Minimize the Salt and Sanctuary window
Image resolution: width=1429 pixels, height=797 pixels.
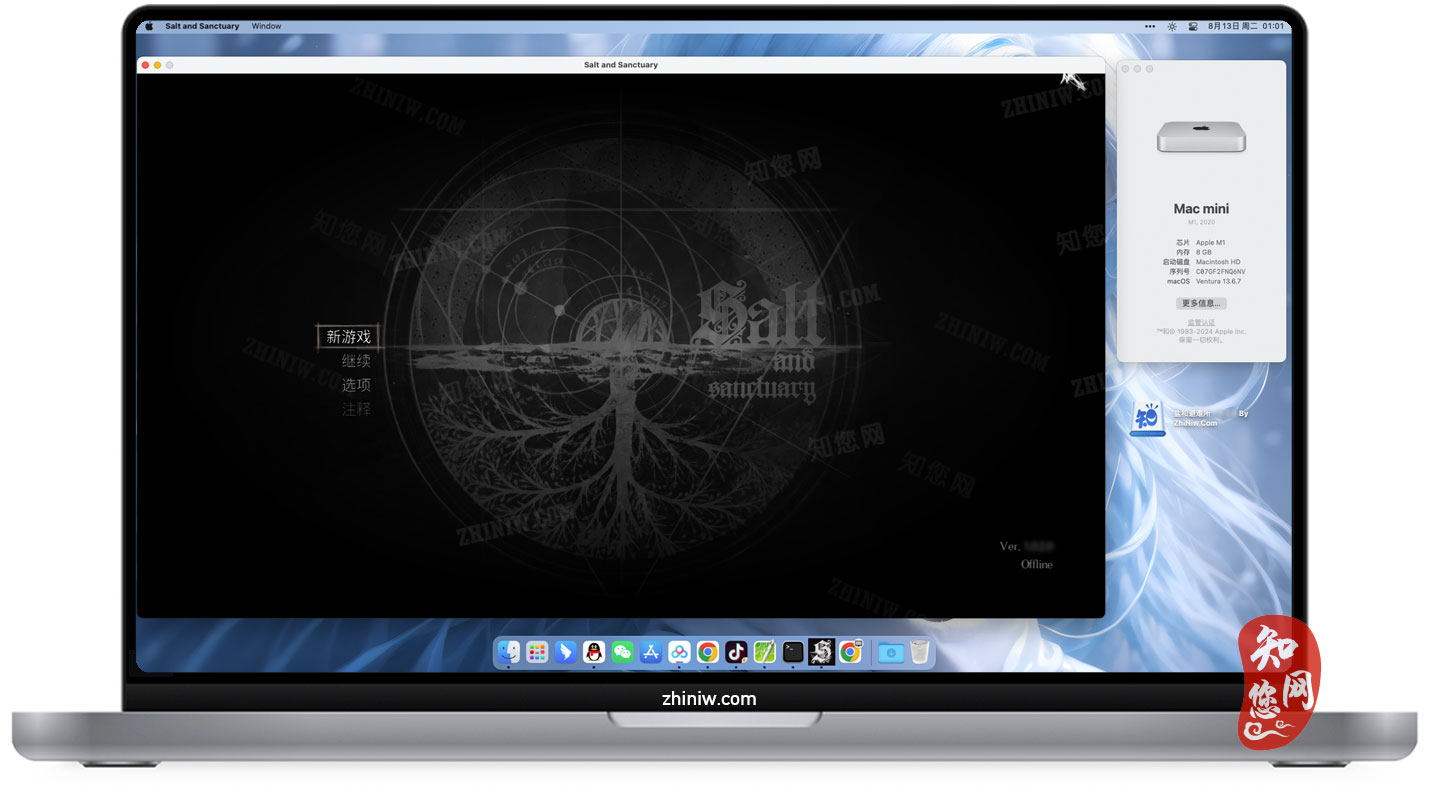(157, 65)
